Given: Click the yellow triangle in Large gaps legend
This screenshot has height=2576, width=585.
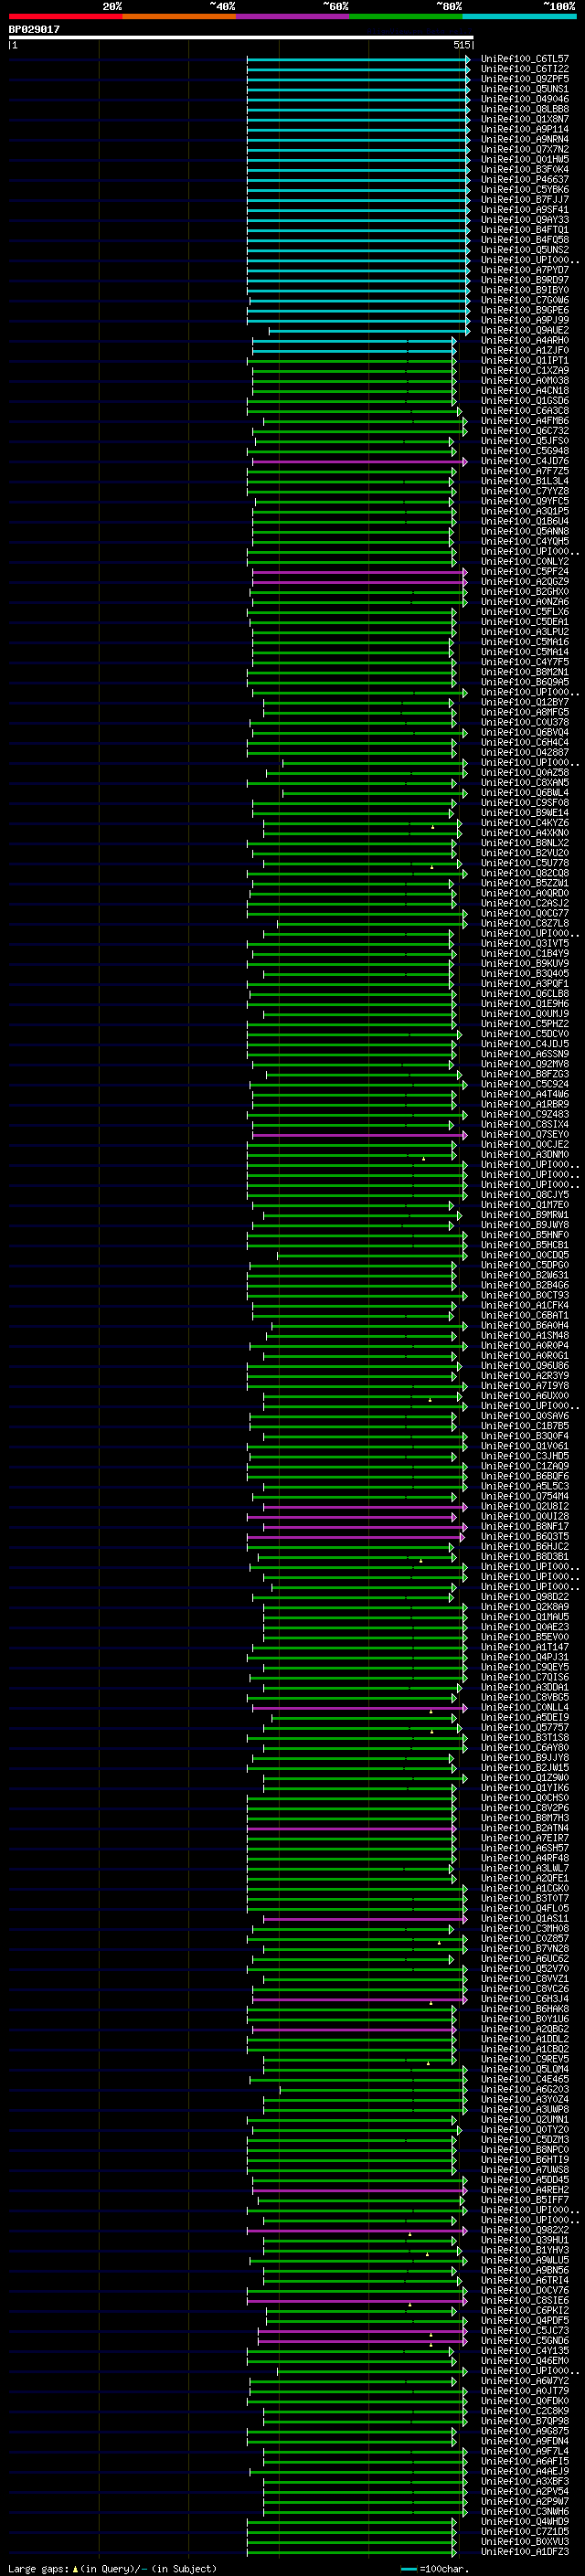Looking at the screenshot, I should click(x=75, y=2568).
